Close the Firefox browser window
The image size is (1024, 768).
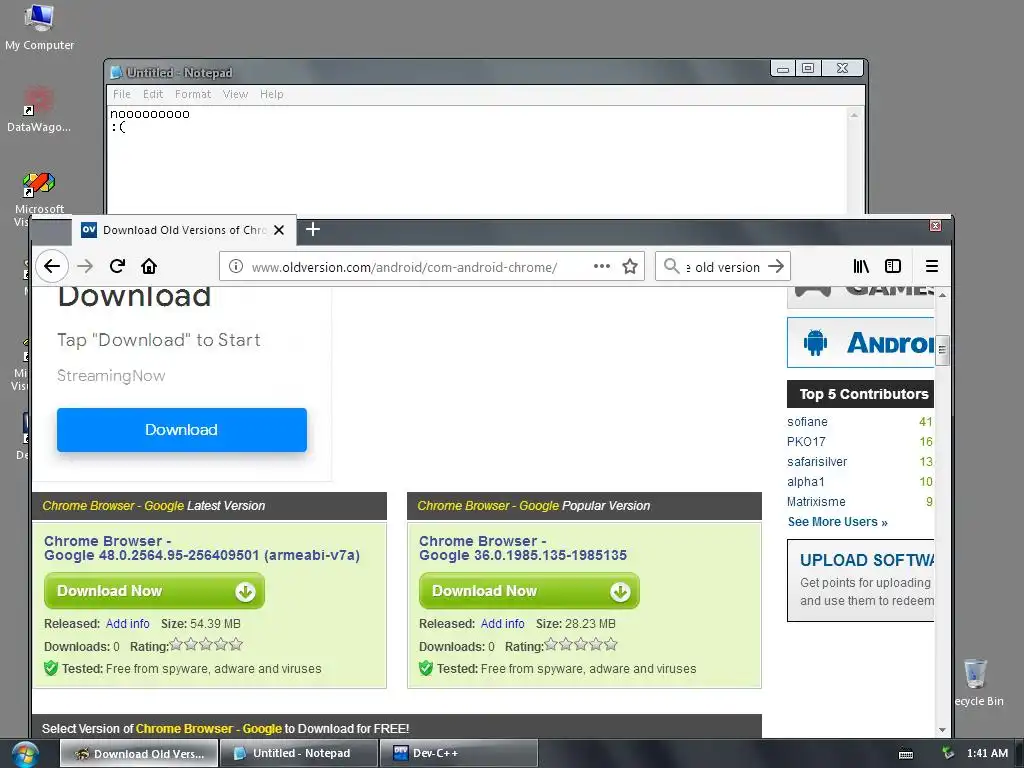pos(935,225)
